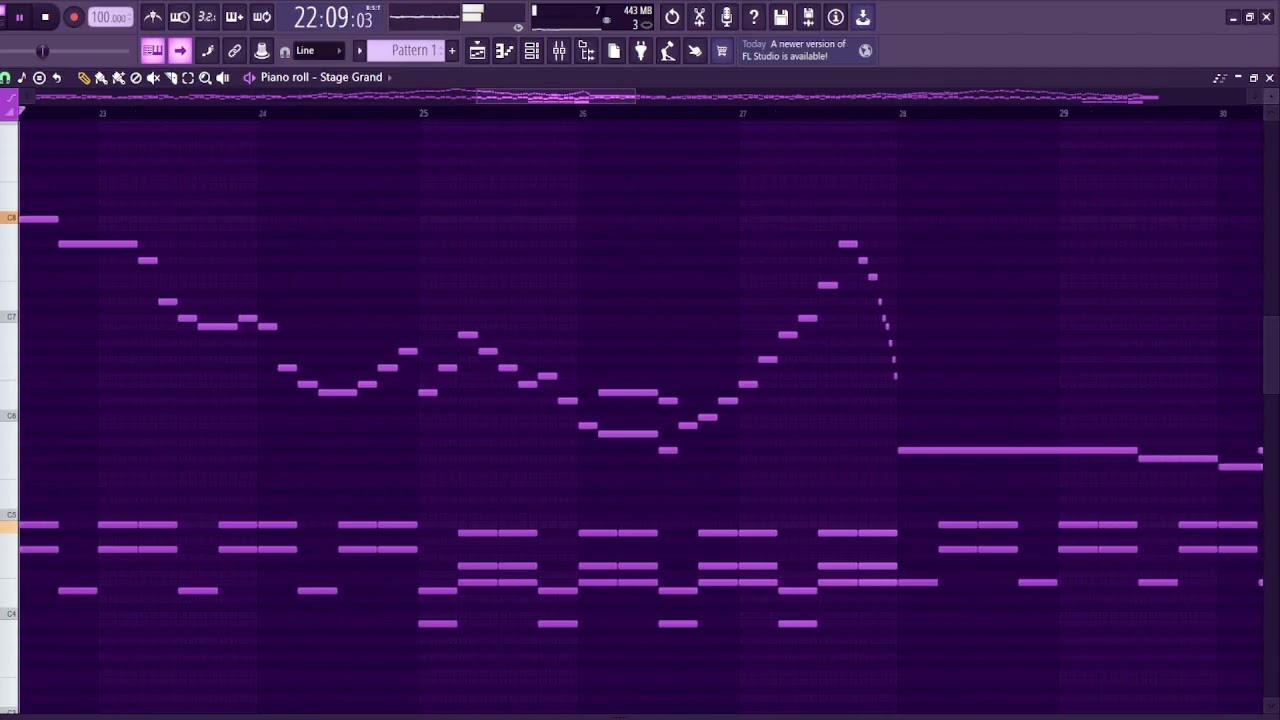Image resolution: width=1280 pixels, height=720 pixels.
Task: Click tempo tapper hammer icon
Action: (x=668, y=51)
